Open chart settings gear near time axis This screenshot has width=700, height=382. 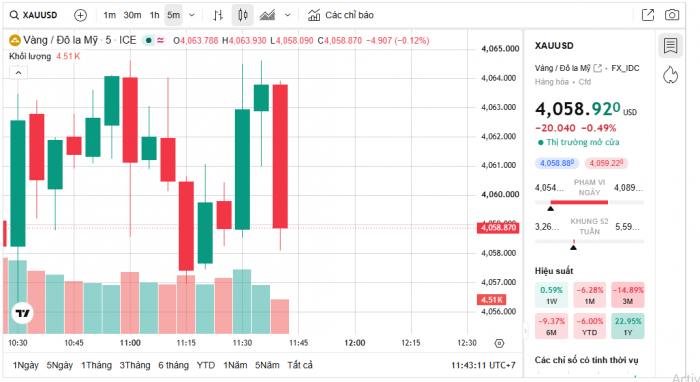click(500, 343)
